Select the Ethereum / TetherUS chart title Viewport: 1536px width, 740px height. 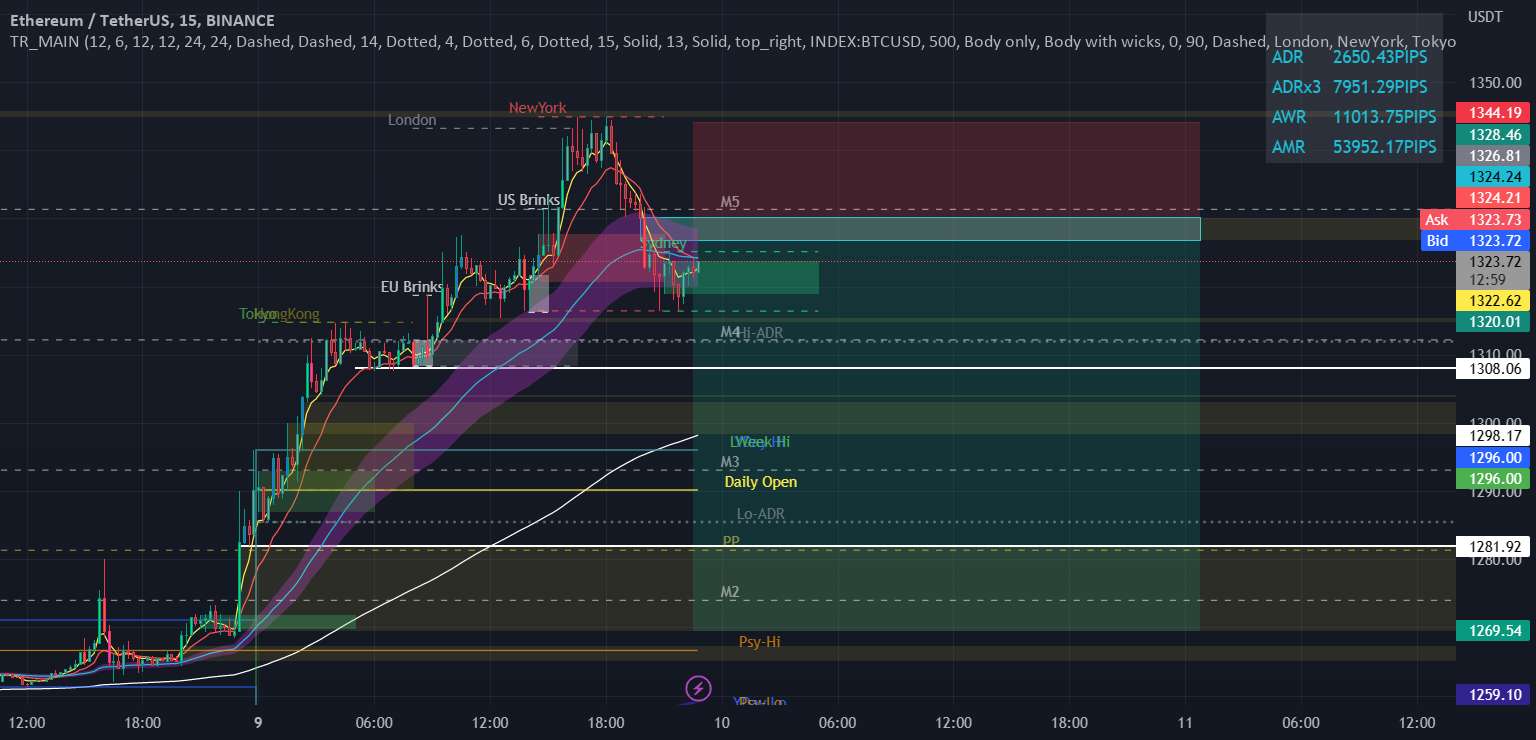[x=143, y=21]
